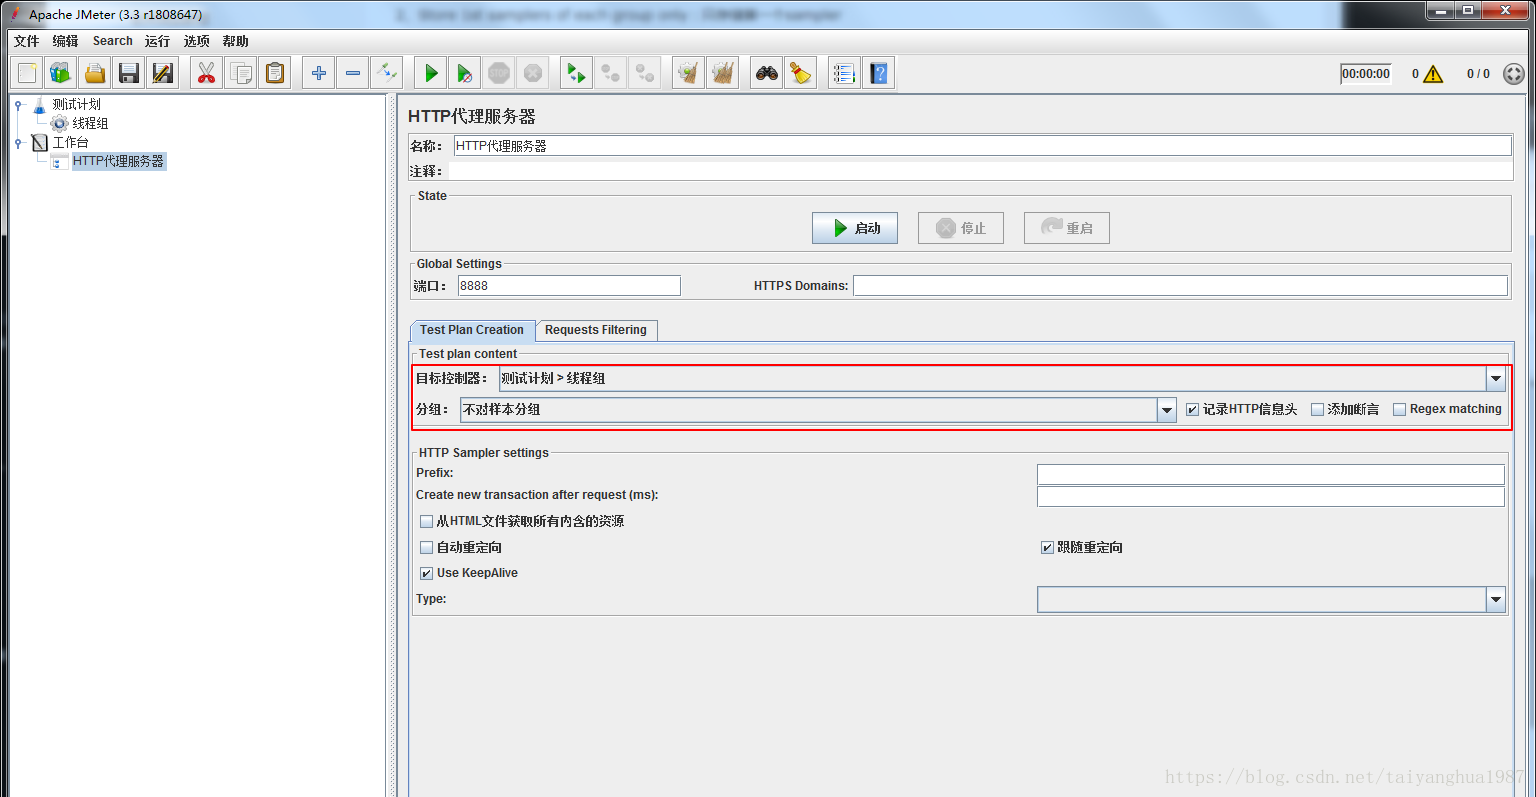This screenshot has width=1536, height=797.
Task: Copy selected element using toolbar icon
Action: (241, 73)
